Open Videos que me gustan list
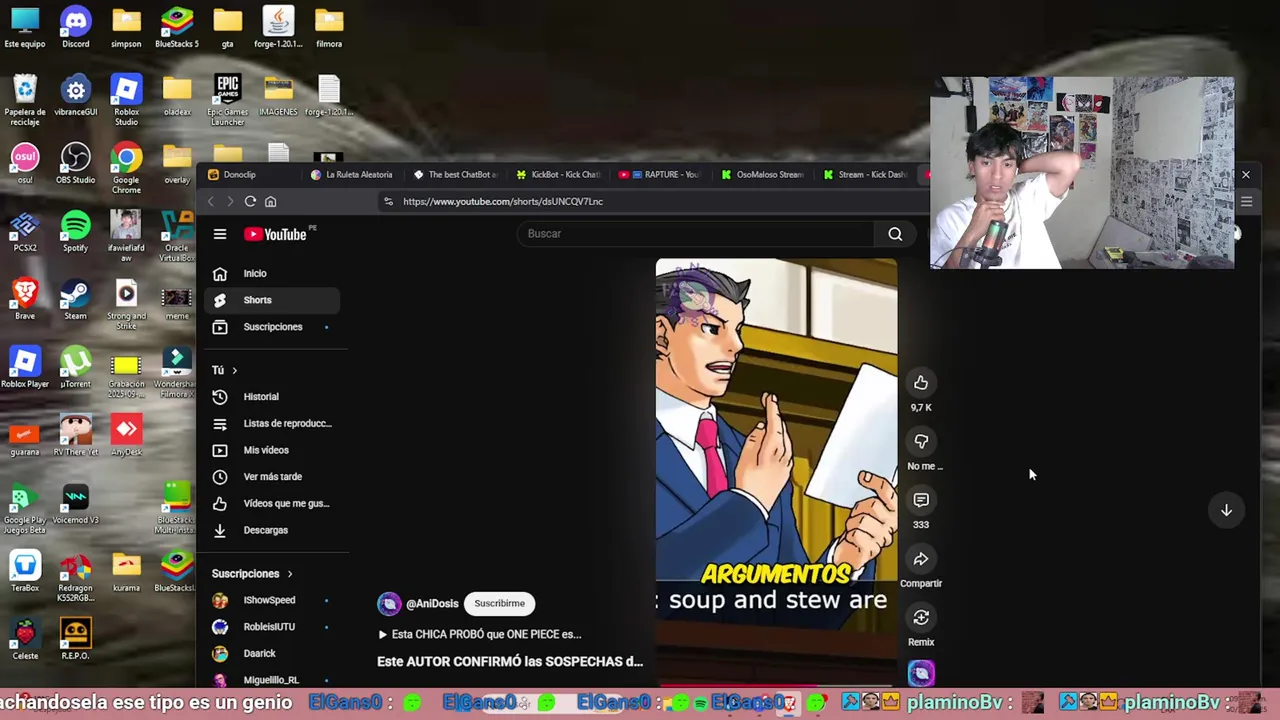Screen dimensions: 1280x720 point(272,503)
